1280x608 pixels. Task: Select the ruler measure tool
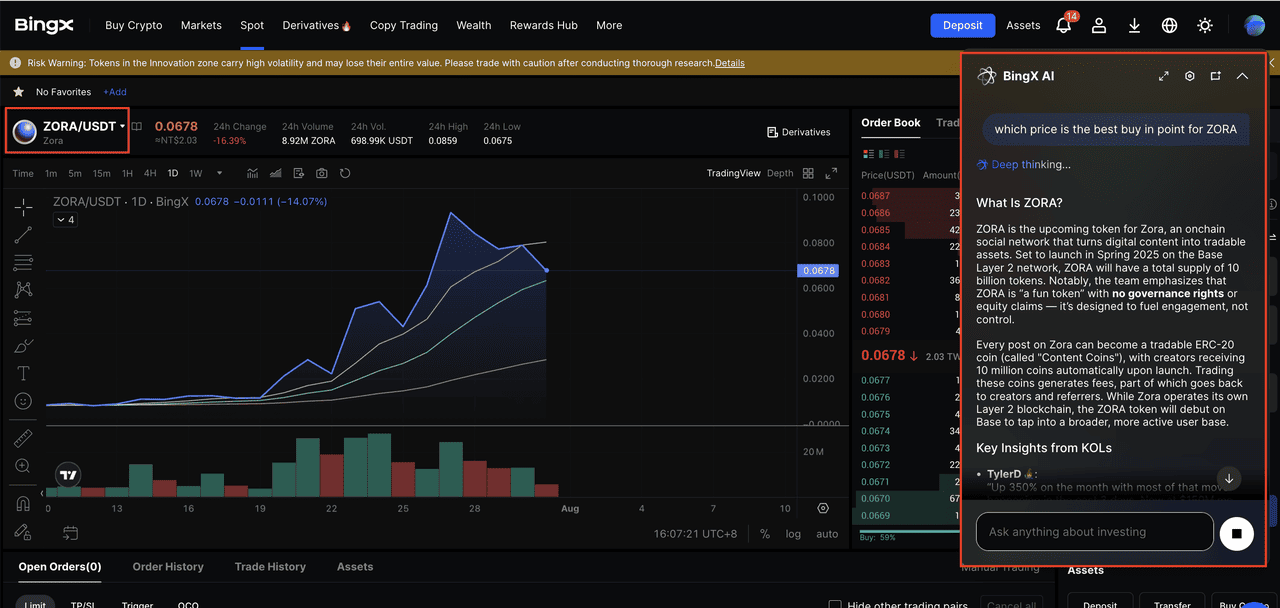point(23,439)
